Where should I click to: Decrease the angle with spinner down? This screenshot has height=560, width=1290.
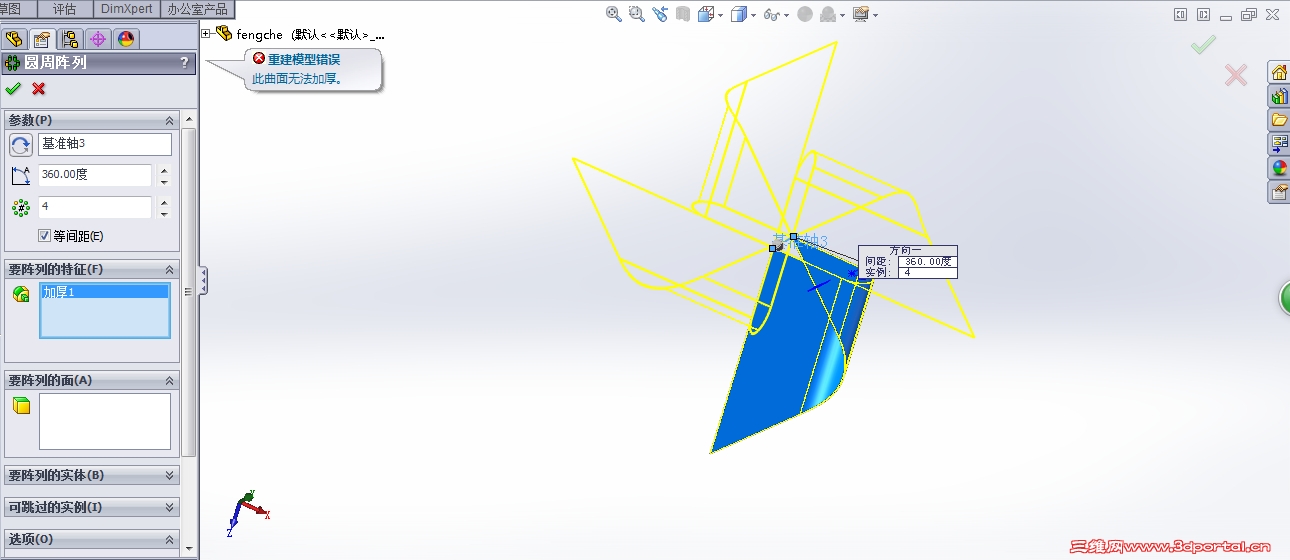click(164, 181)
